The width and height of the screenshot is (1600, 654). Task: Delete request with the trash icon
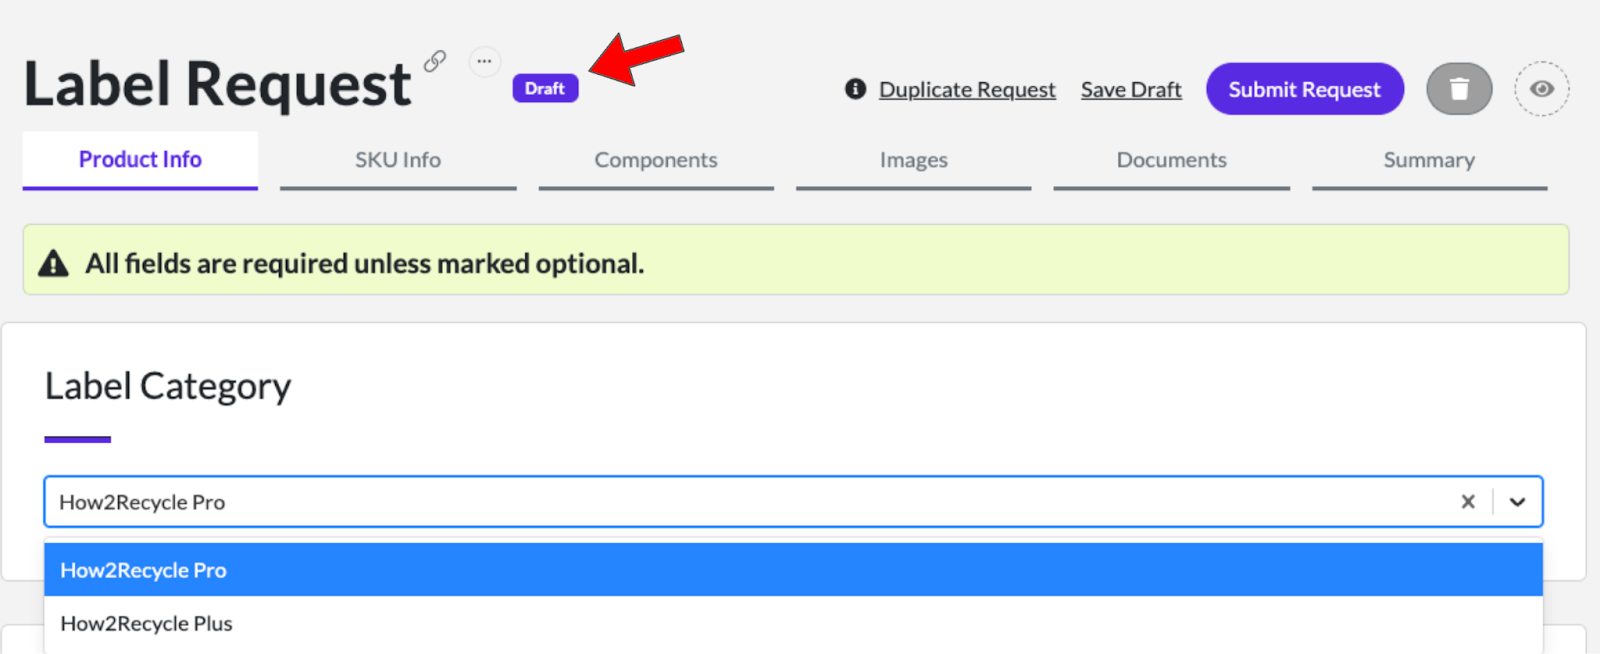[1459, 89]
